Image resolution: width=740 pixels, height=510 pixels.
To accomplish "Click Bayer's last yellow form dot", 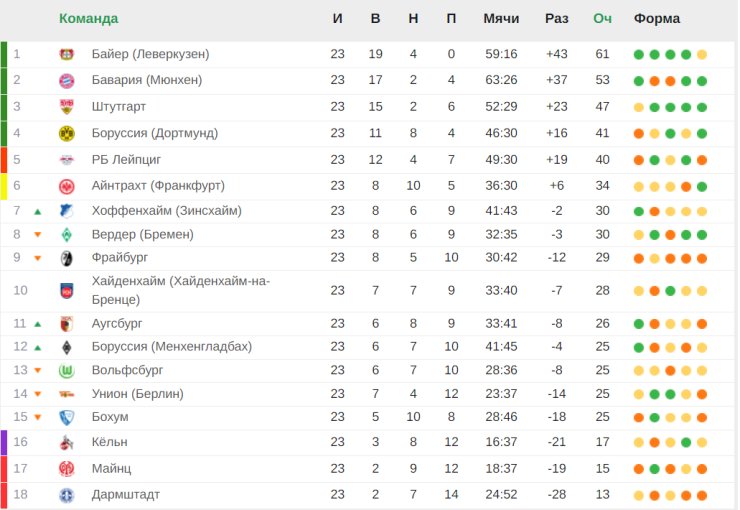I will point(702,55).
